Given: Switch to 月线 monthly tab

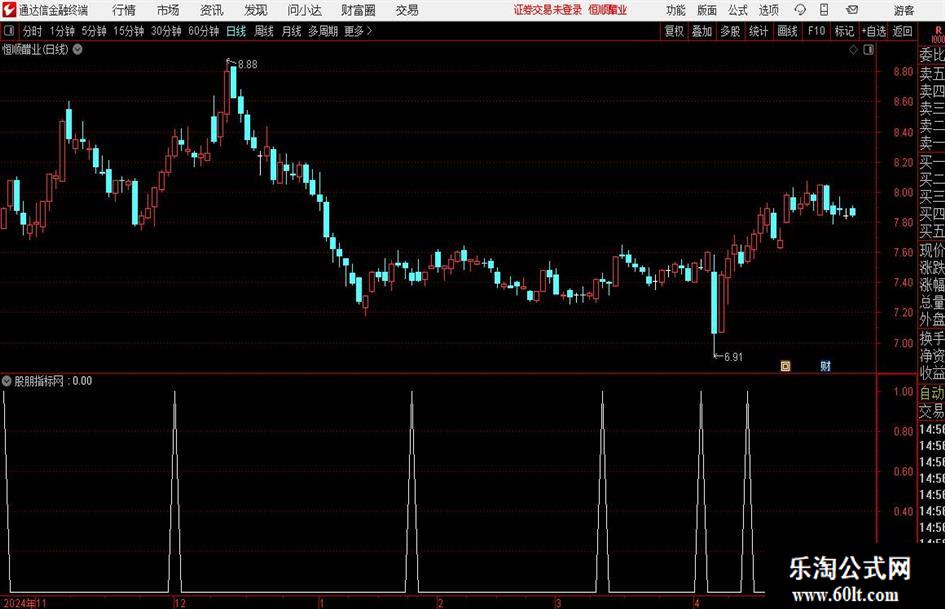Looking at the screenshot, I should [x=292, y=31].
